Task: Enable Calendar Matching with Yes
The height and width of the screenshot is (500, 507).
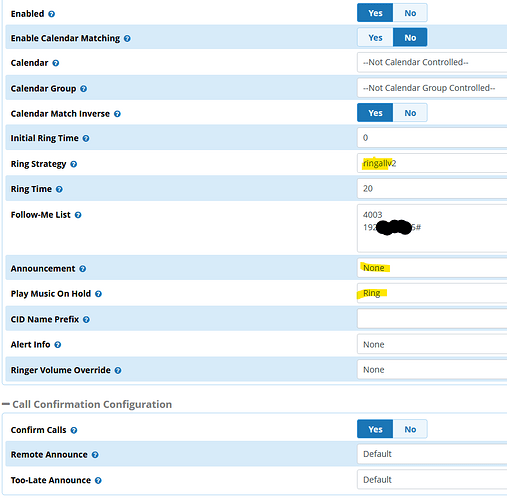Action: (375, 38)
